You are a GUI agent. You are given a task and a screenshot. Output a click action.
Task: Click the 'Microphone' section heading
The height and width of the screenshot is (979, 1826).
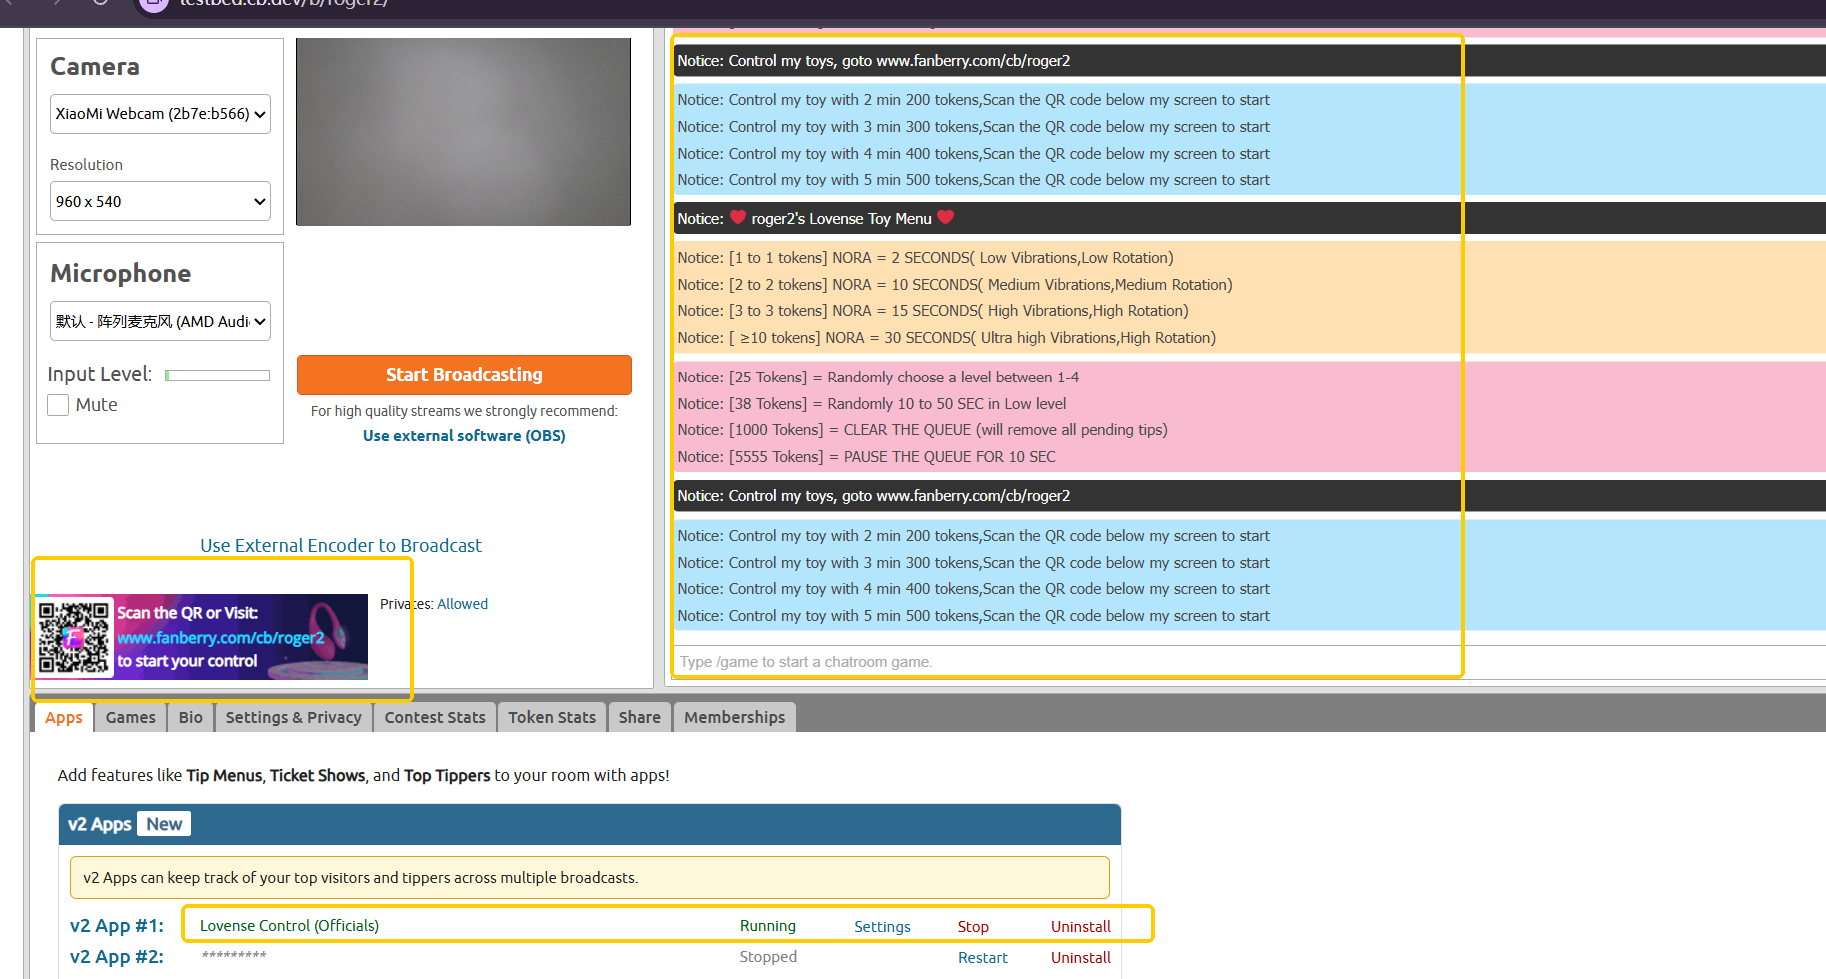pos(121,274)
